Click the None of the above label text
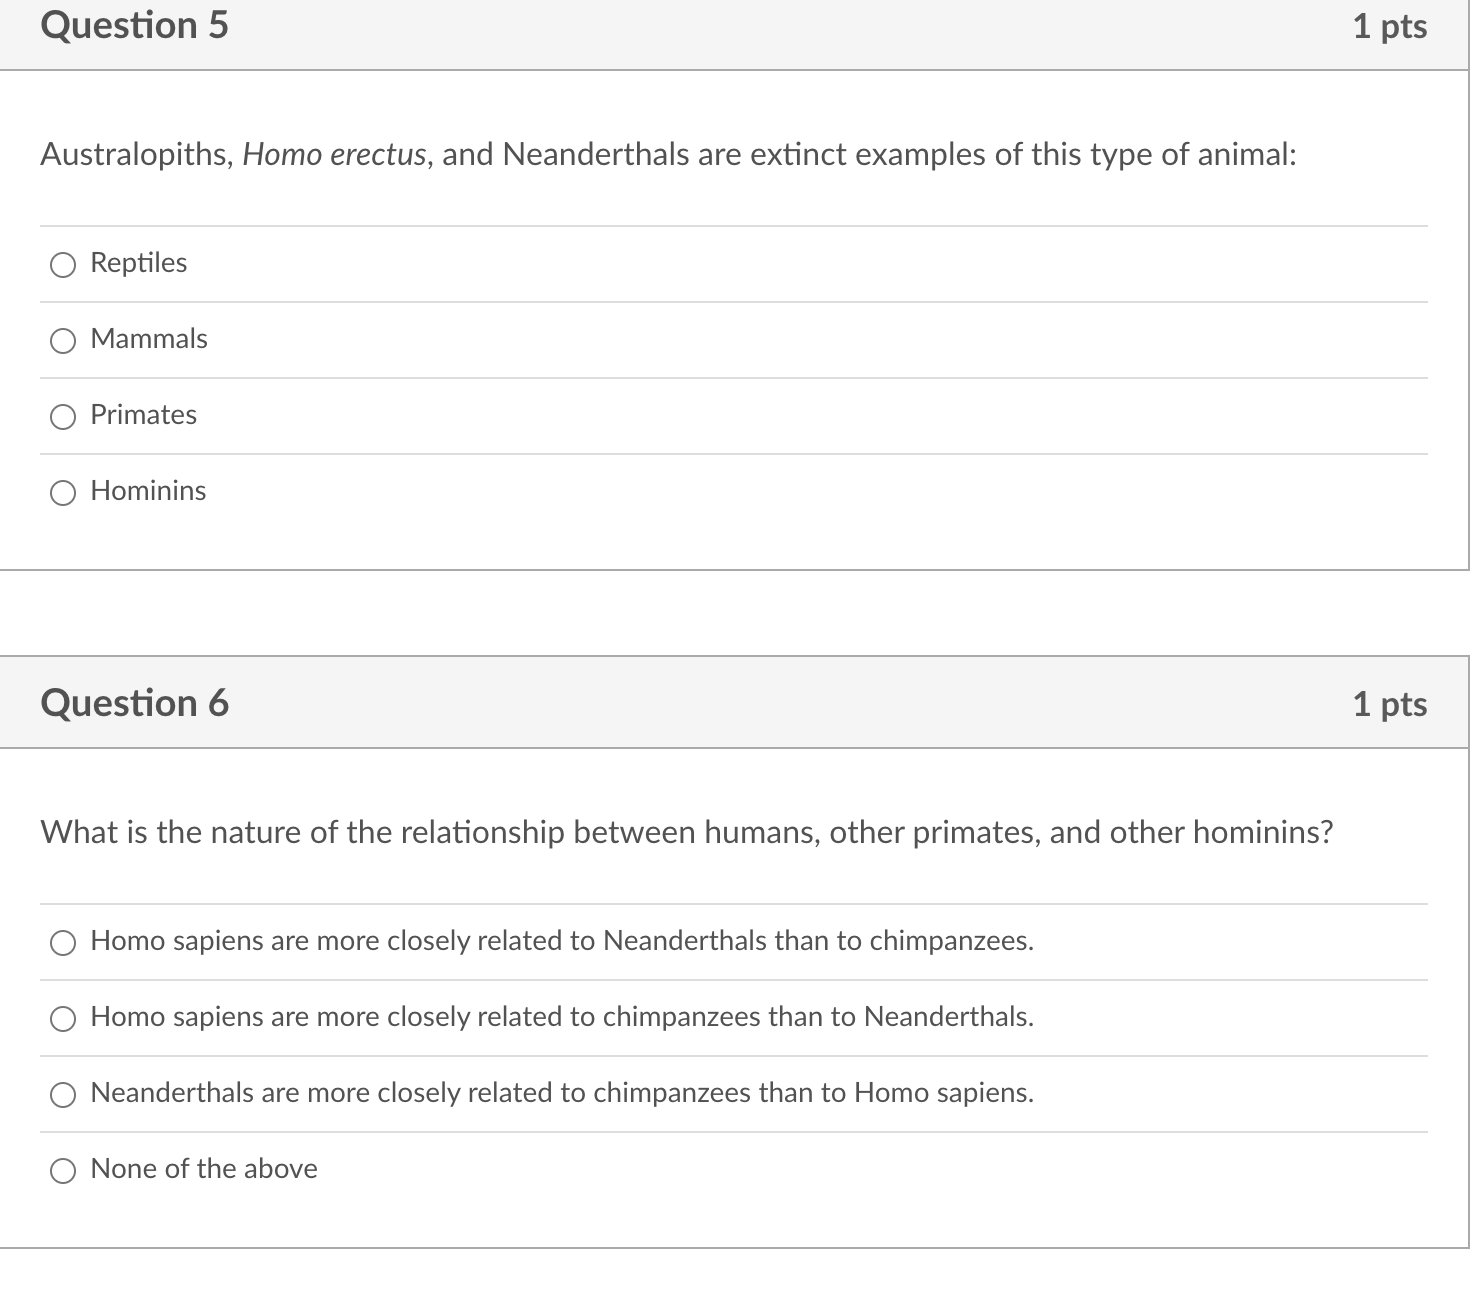This screenshot has height=1300, width=1476. click(204, 1169)
